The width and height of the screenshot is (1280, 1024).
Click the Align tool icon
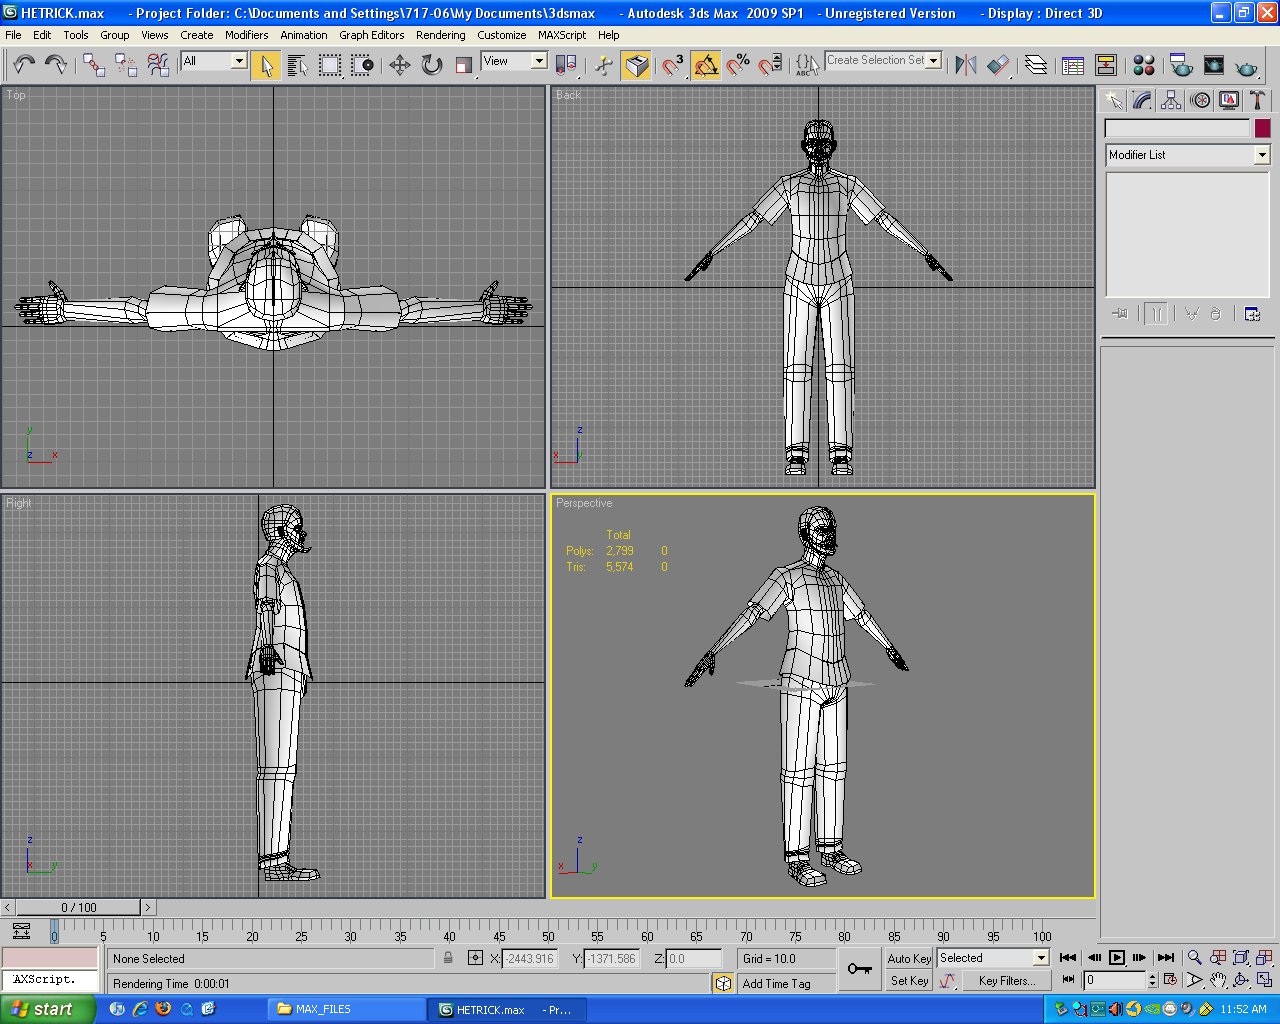[998, 65]
